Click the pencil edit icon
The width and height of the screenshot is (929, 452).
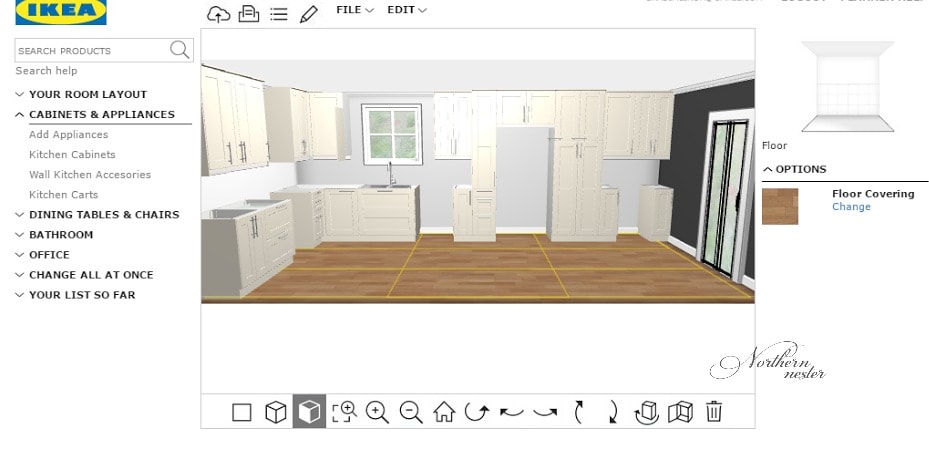309,14
